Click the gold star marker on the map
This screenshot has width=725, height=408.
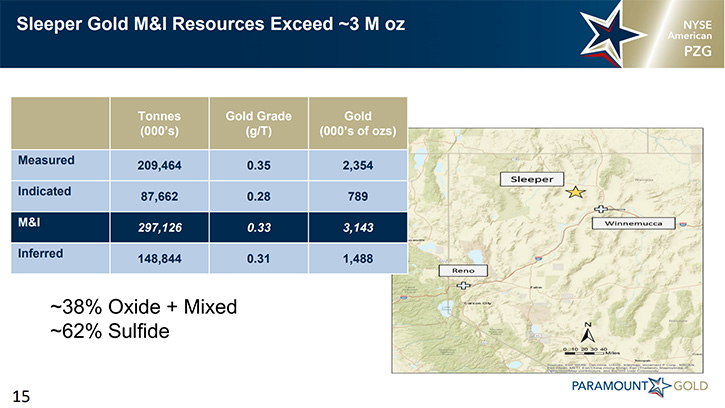pos(575,192)
